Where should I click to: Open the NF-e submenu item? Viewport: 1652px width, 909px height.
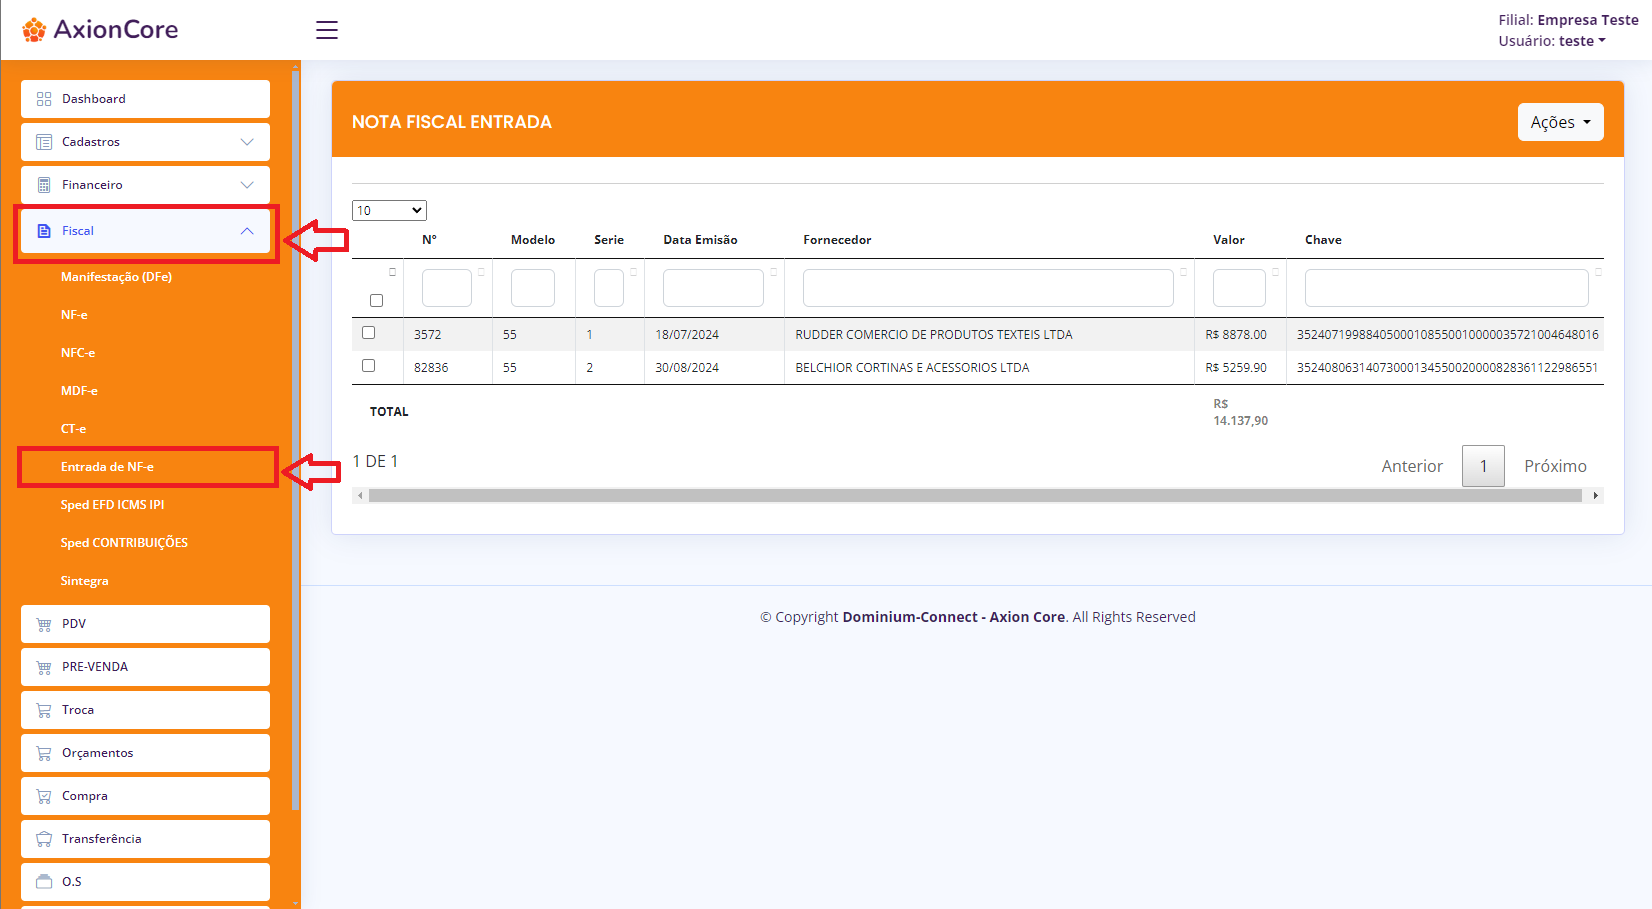click(x=74, y=315)
